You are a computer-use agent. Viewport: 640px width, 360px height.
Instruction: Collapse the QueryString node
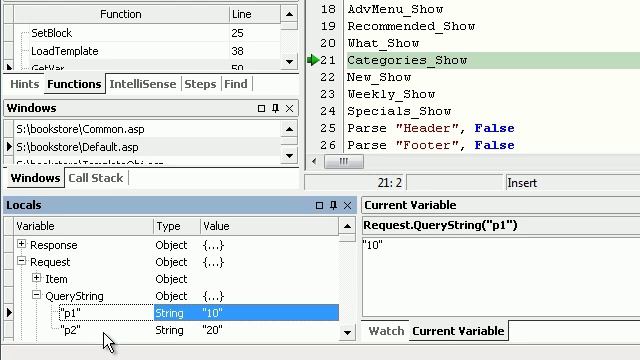tap(37, 295)
